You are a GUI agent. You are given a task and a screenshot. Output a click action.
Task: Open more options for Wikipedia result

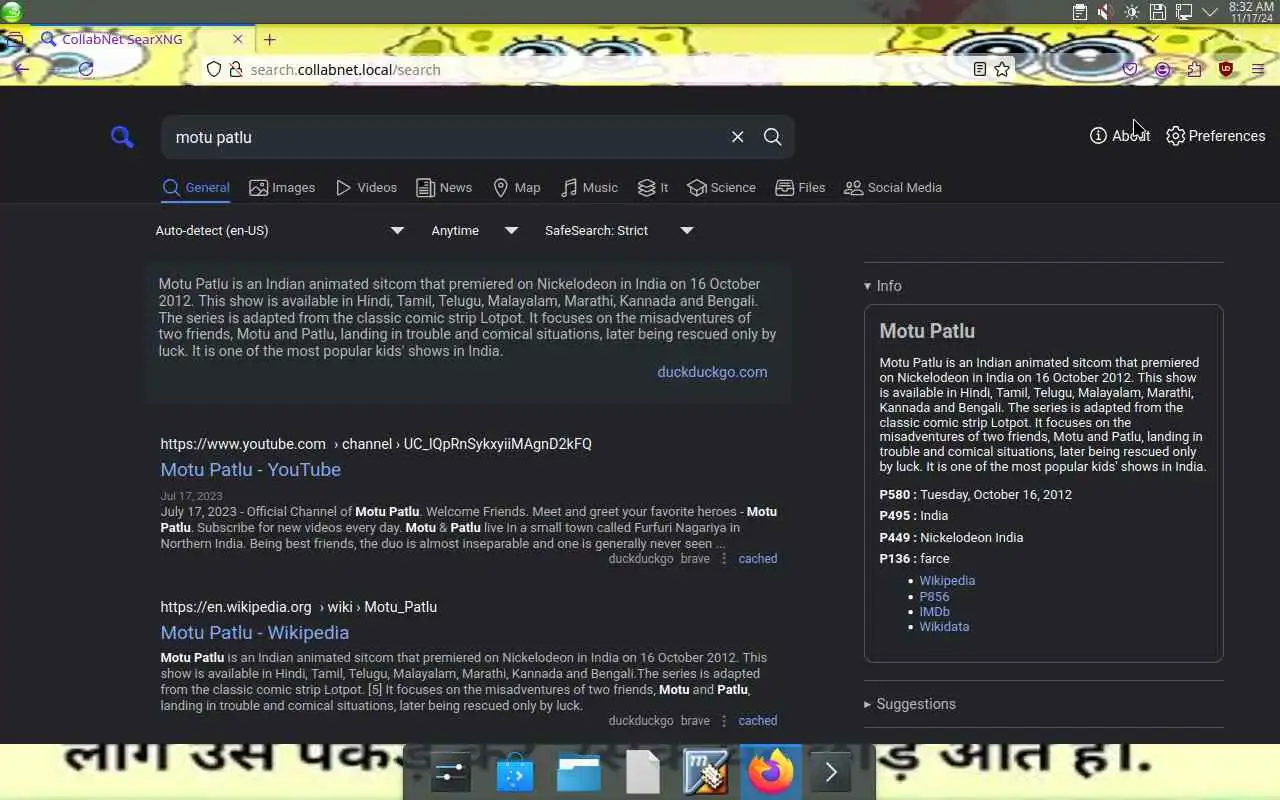[x=724, y=721]
